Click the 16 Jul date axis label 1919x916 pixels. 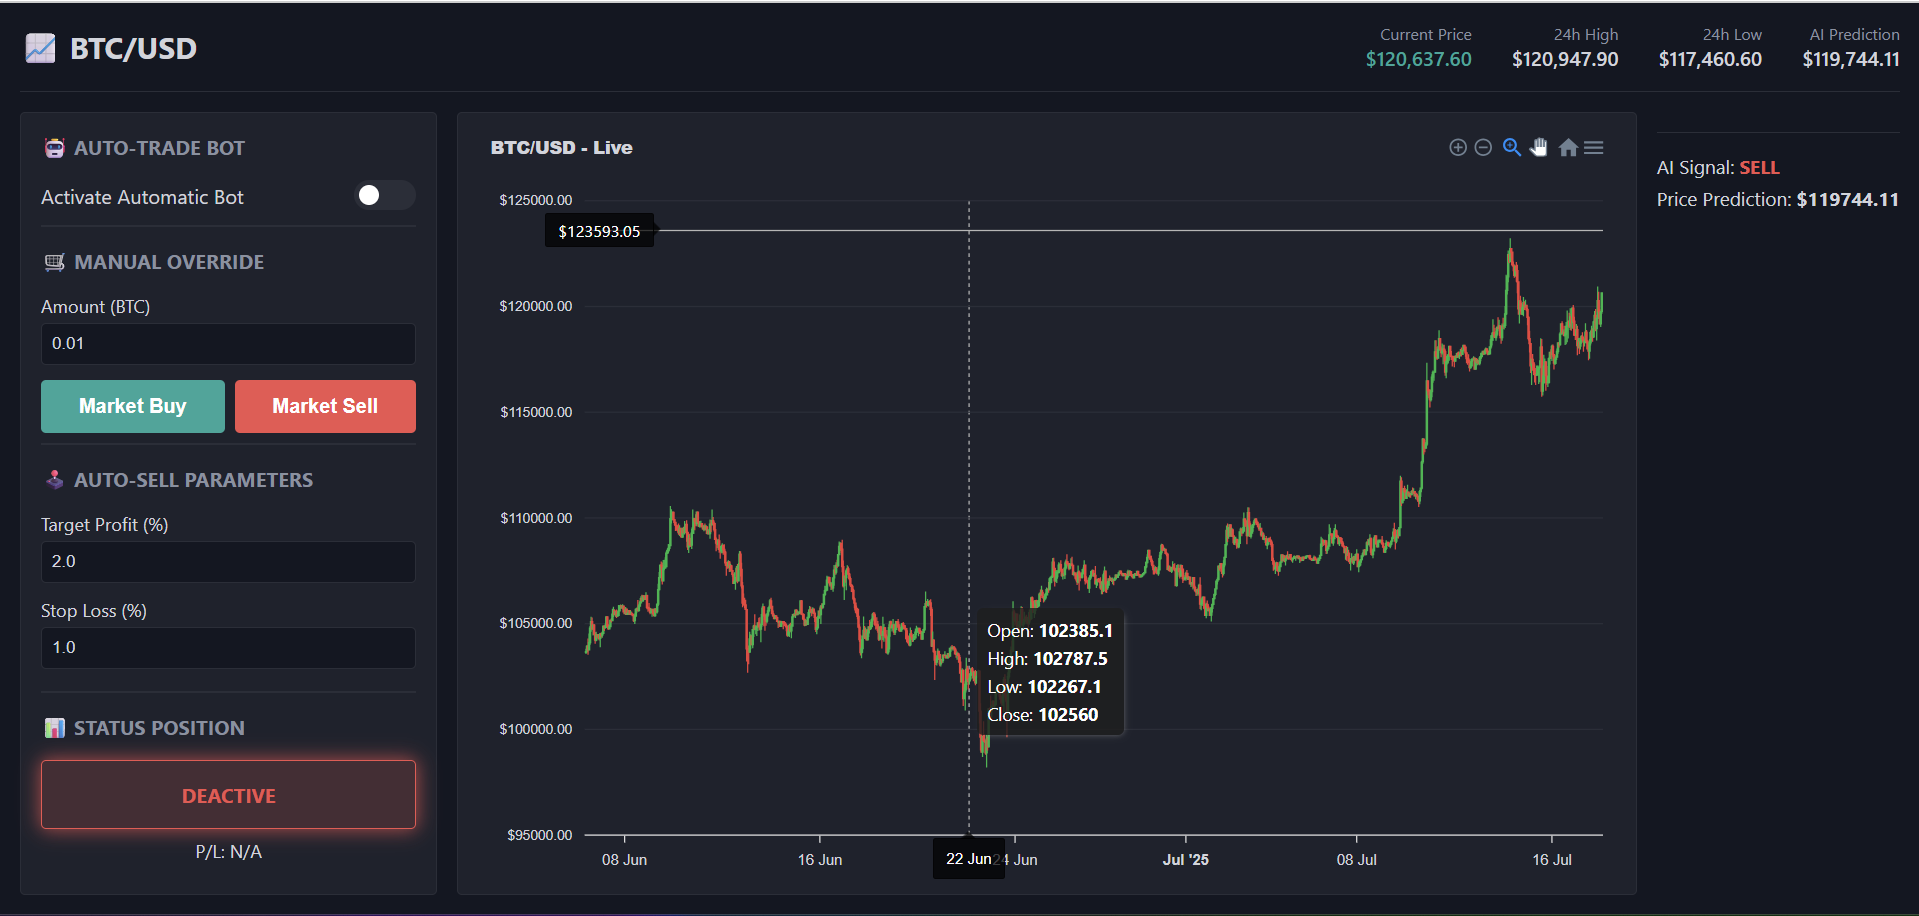pos(1551,860)
